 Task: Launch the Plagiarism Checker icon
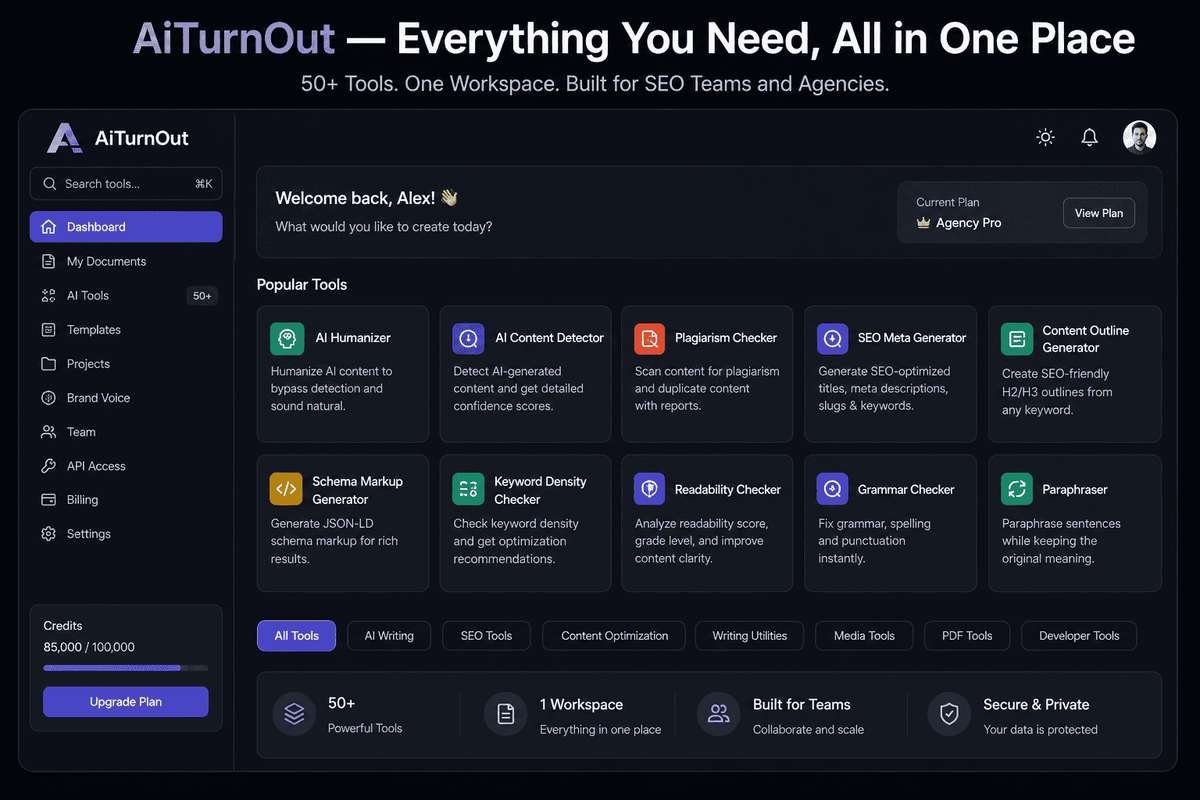point(650,338)
